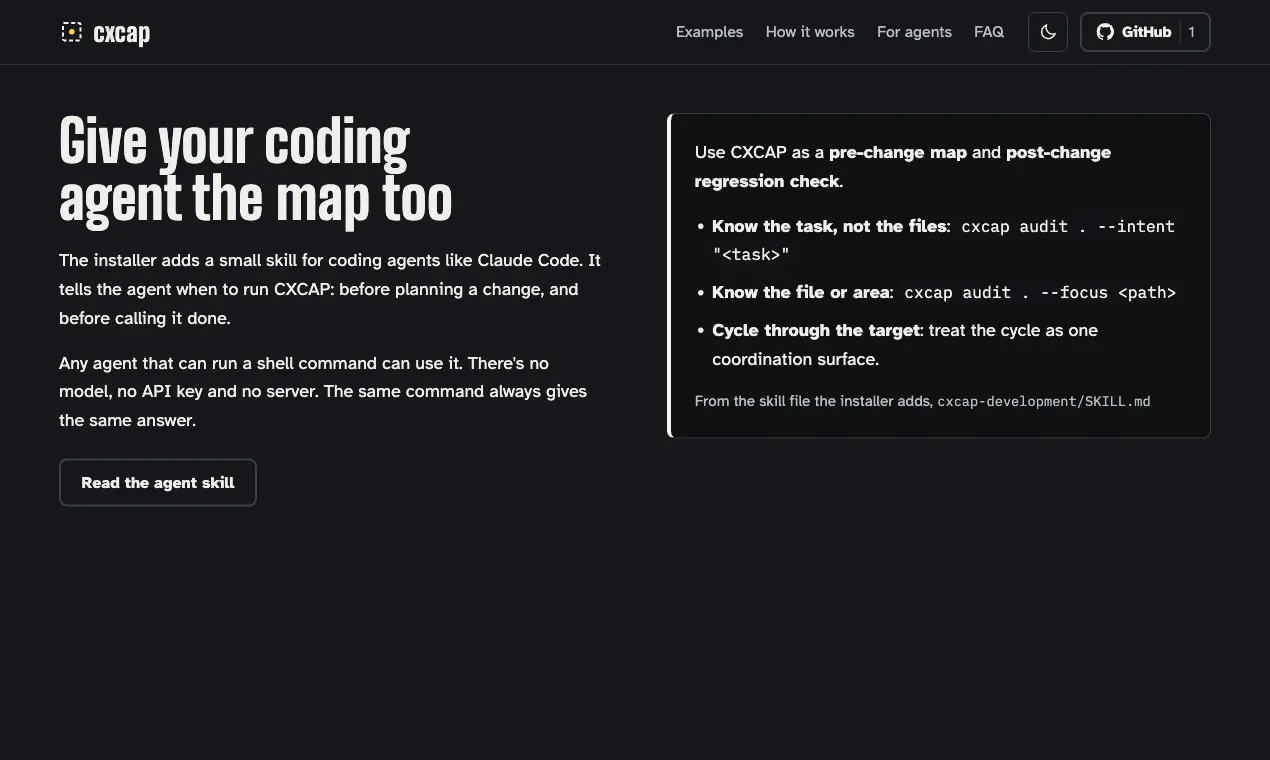Screen dimensions: 1270x760
Task: Go to How it works section
Action: pyautogui.click(x=810, y=32)
